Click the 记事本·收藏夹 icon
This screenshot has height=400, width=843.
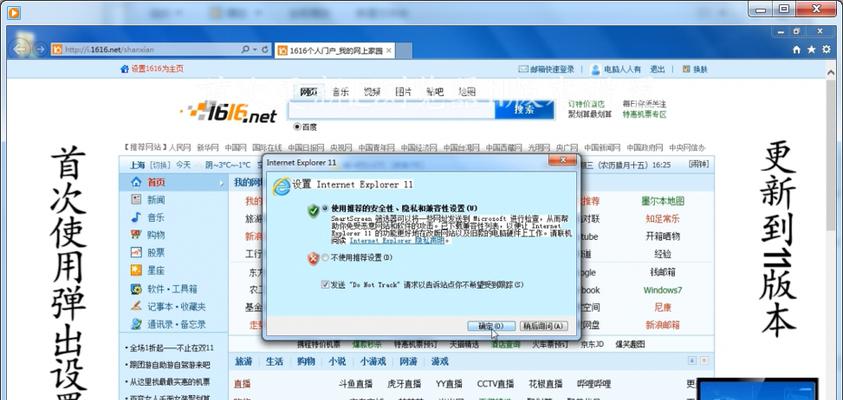coord(137,306)
